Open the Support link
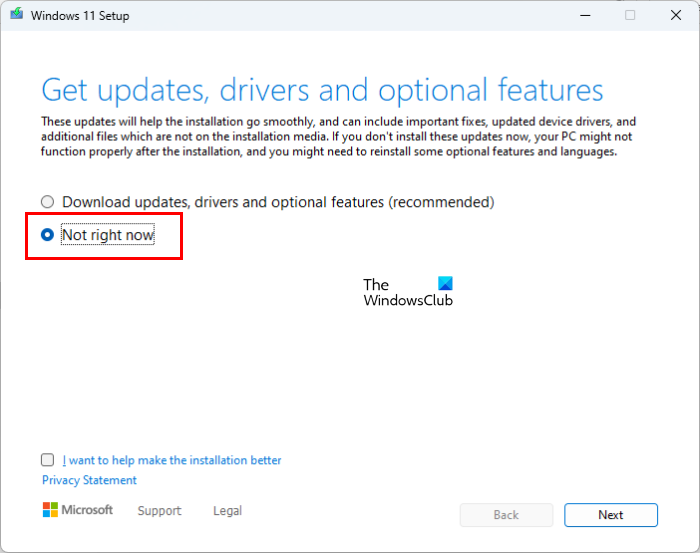700x553 pixels. pos(159,510)
